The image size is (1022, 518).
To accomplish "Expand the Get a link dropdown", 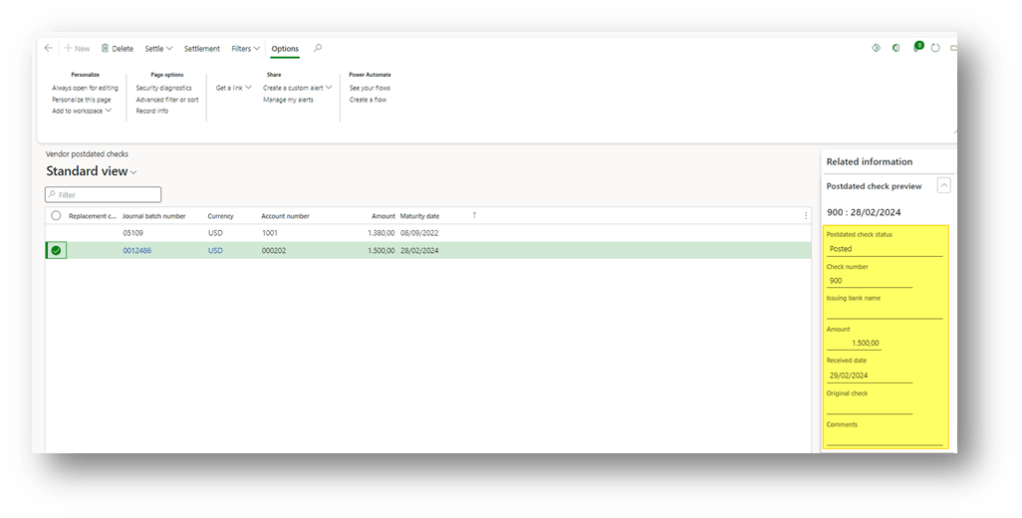I will click(x=233, y=87).
